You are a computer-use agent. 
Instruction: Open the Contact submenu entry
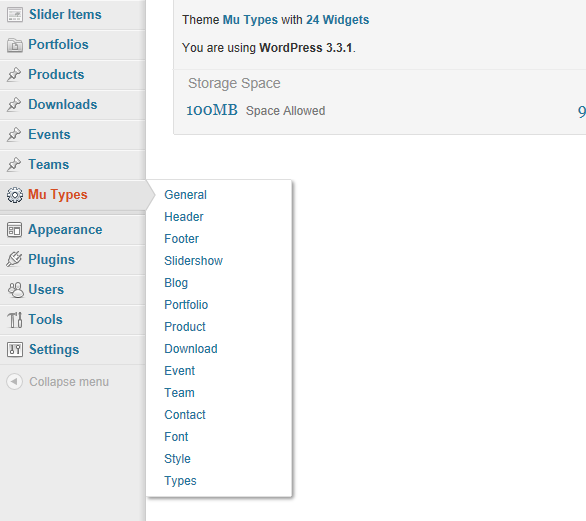coord(185,415)
